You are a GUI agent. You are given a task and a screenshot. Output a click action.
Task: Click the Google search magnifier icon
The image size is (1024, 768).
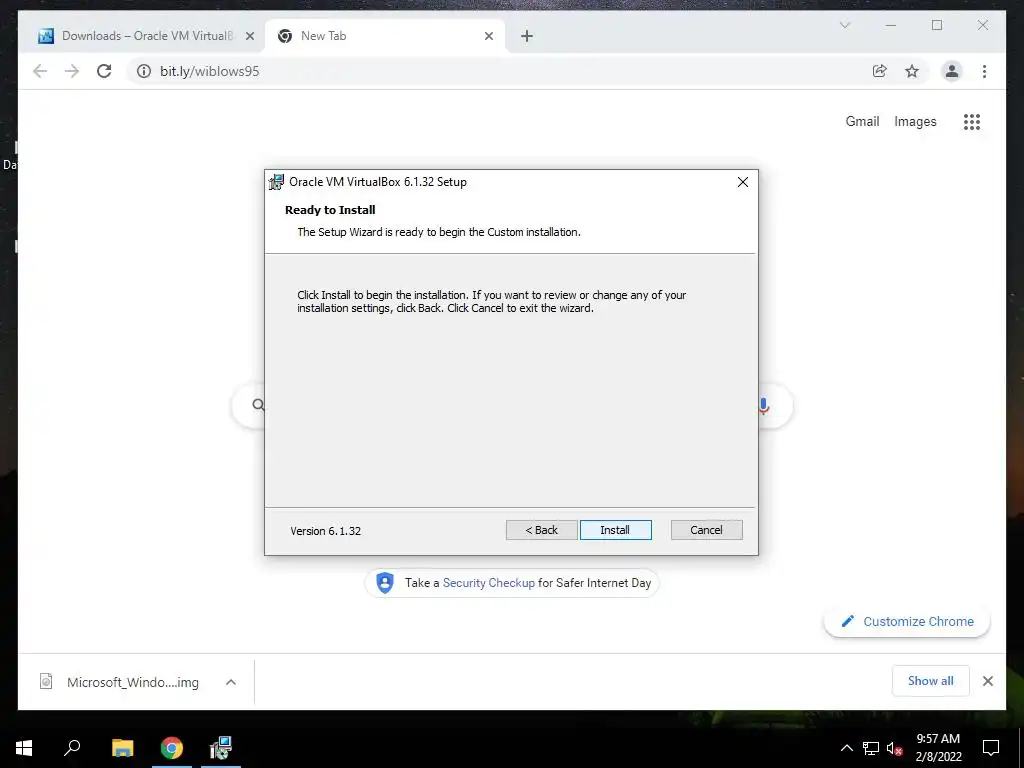(258, 406)
